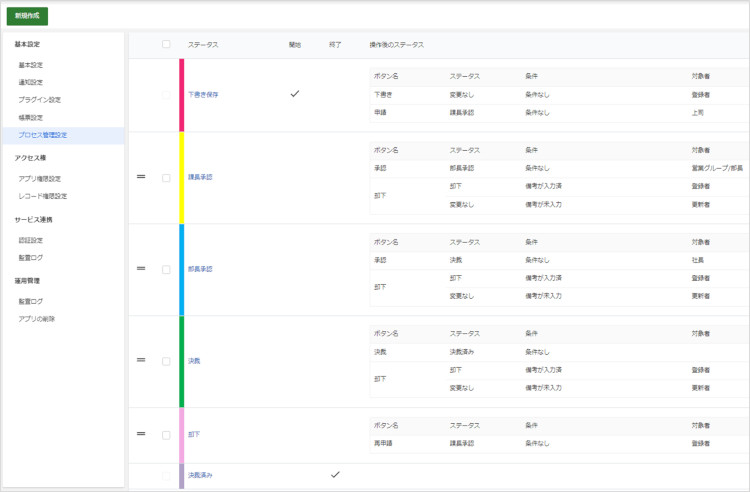Click 課長承認 status cell in the 申請 row
The height and width of the screenshot is (492, 750).
(462, 113)
